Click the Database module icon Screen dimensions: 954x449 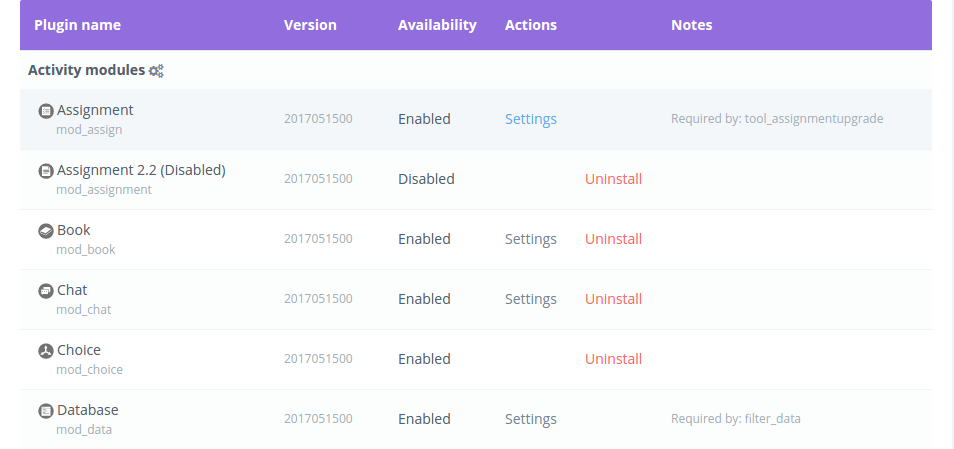(46, 411)
